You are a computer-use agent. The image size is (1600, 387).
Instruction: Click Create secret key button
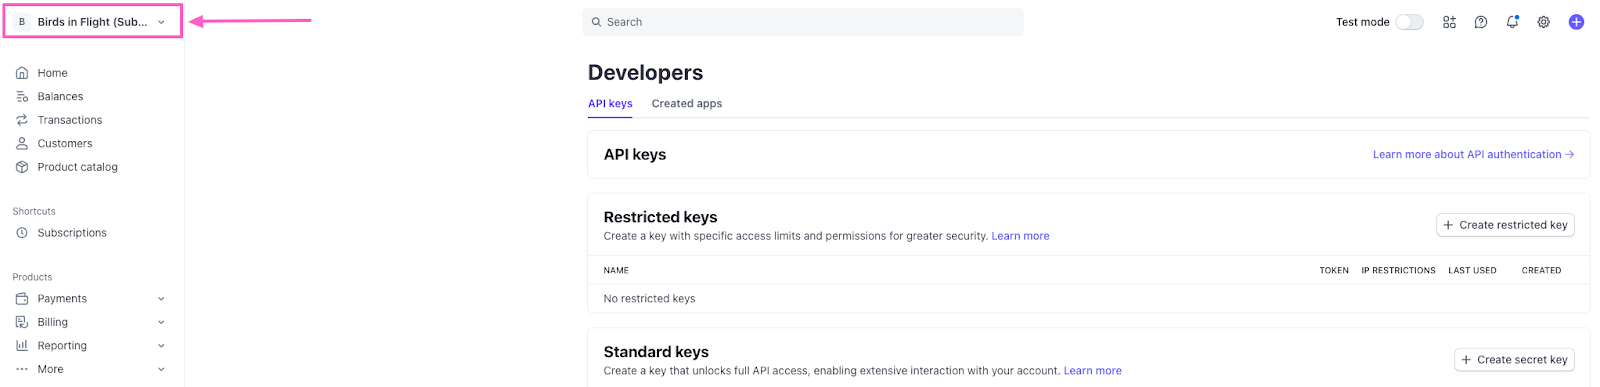tap(1514, 360)
